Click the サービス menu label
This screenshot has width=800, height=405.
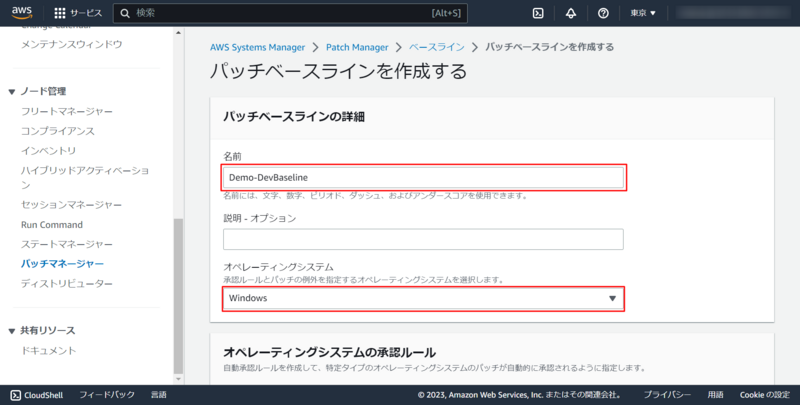click(86, 13)
